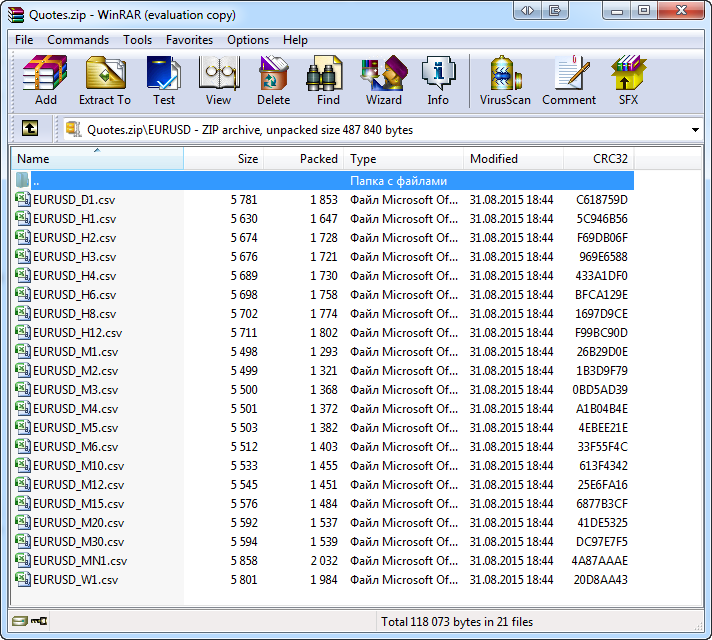Select file EURUSD_M10.csv

pyautogui.click(x=322, y=466)
